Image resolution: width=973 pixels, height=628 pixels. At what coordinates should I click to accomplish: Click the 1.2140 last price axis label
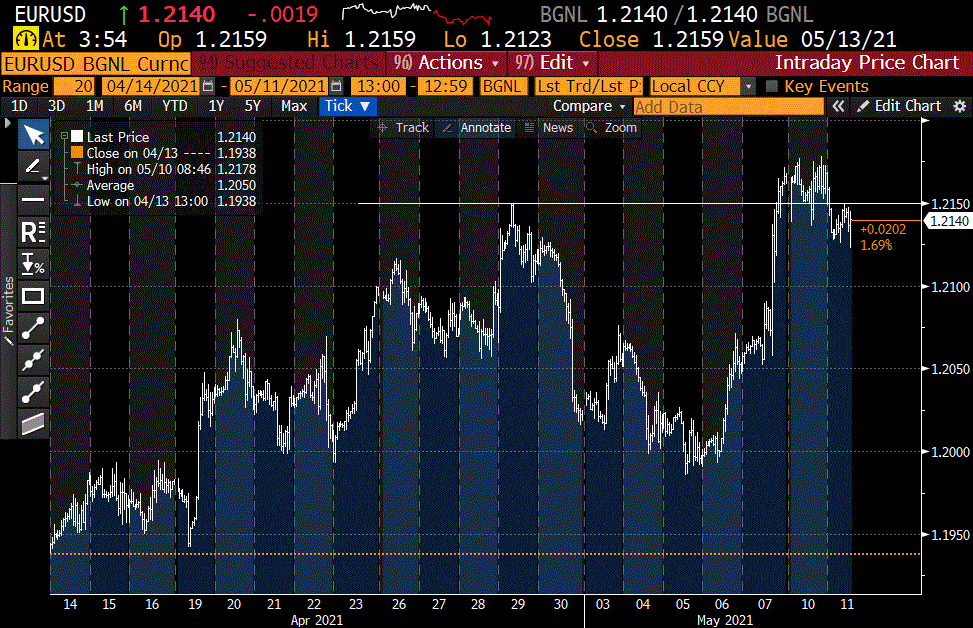[948, 221]
